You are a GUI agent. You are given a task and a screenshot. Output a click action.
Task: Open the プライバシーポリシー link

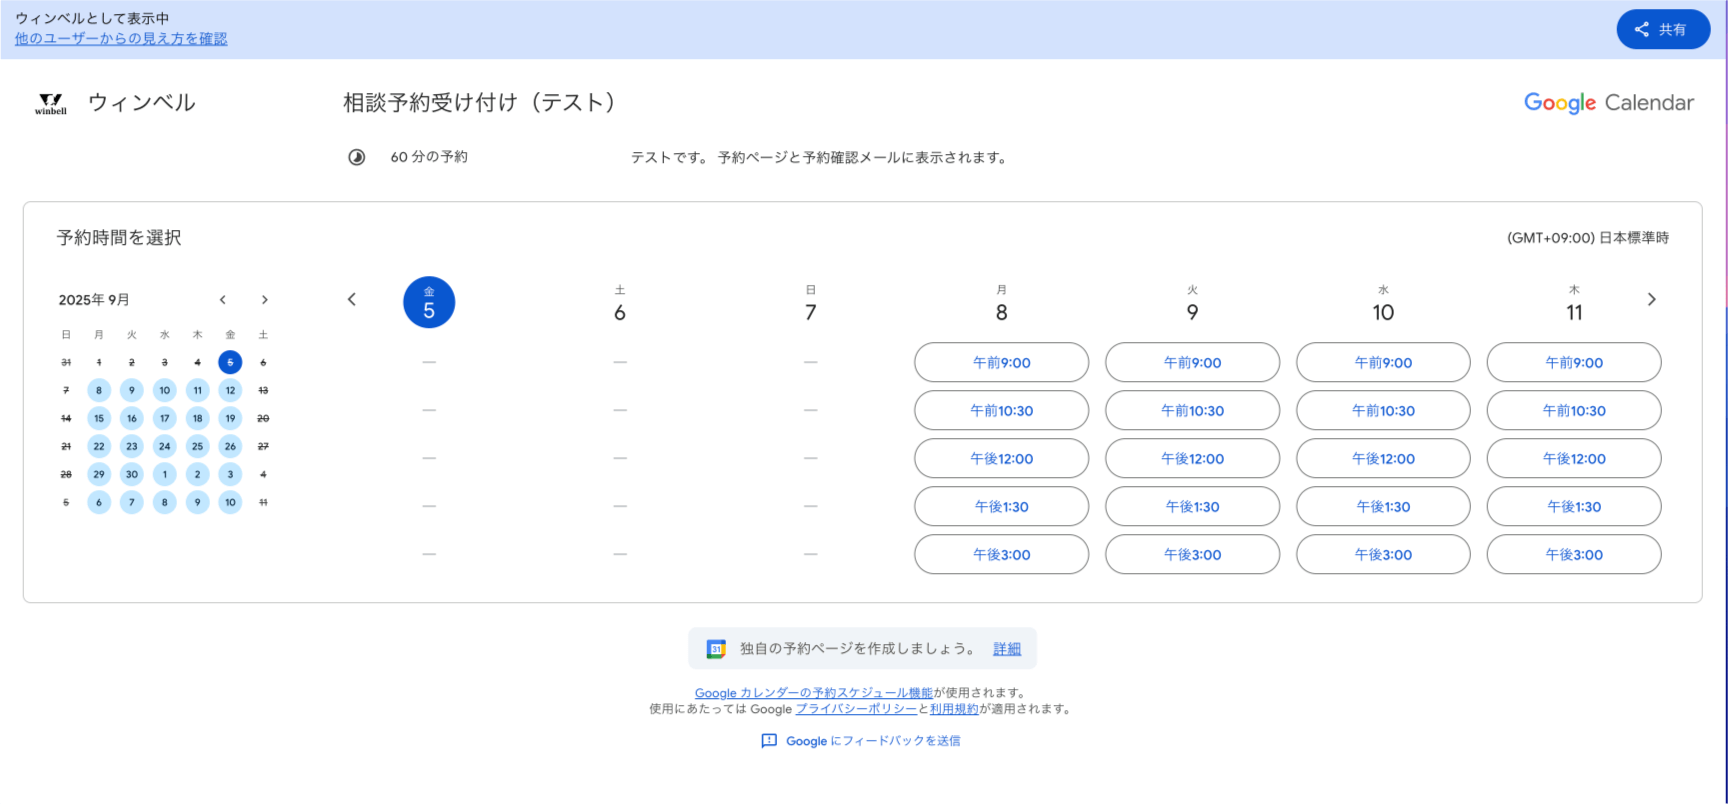tap(856, 709)
